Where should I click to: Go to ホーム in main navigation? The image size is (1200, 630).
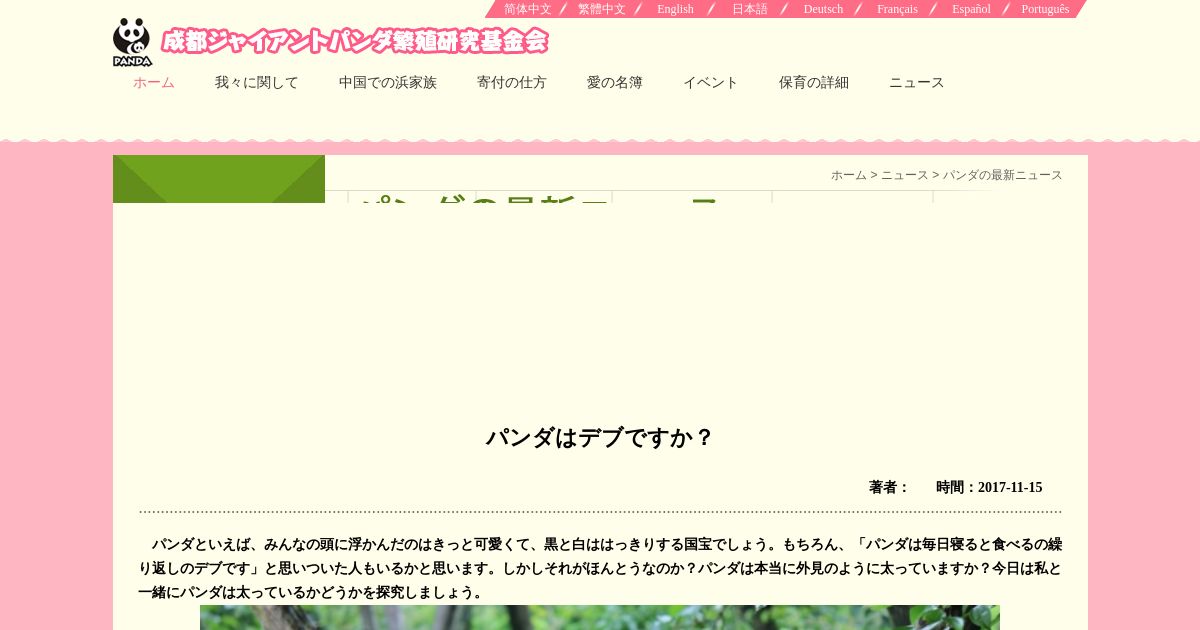coord(154,83)
